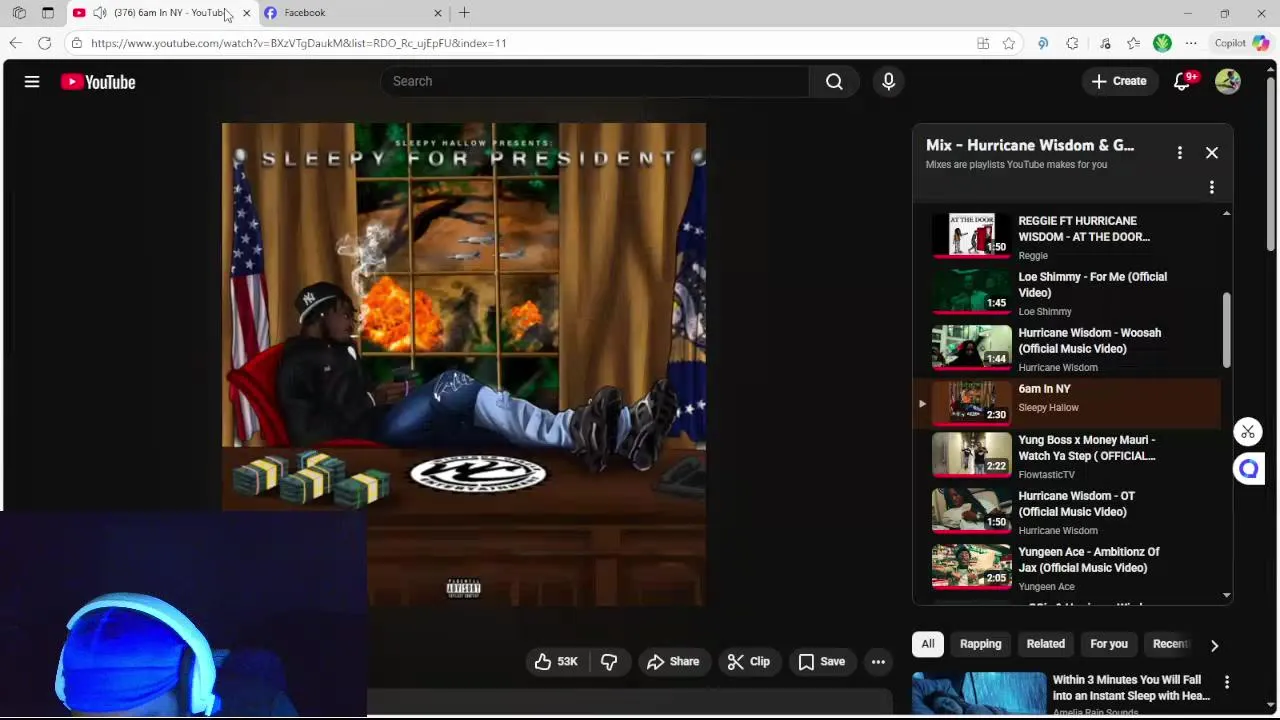The width and height of the screenshot is (1280, 720).
Task: Click the Create button
Action: coord(1119,81)
